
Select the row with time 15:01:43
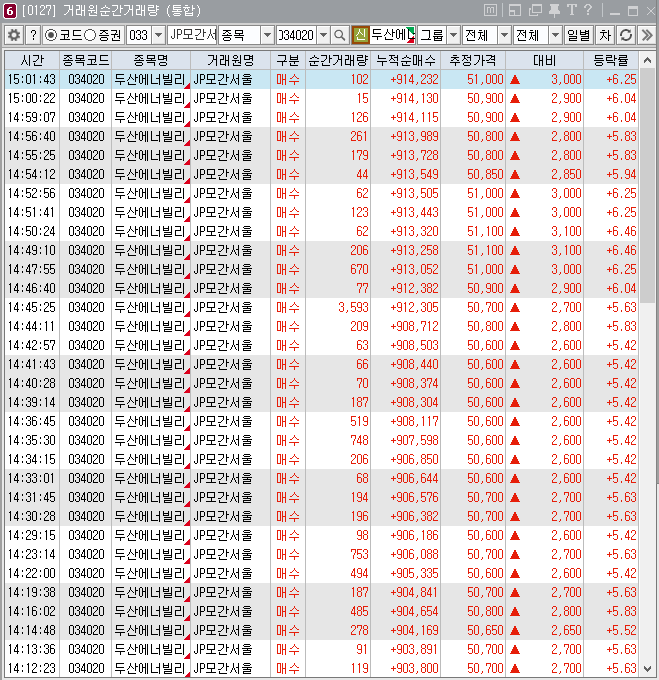tap(321, 79)
